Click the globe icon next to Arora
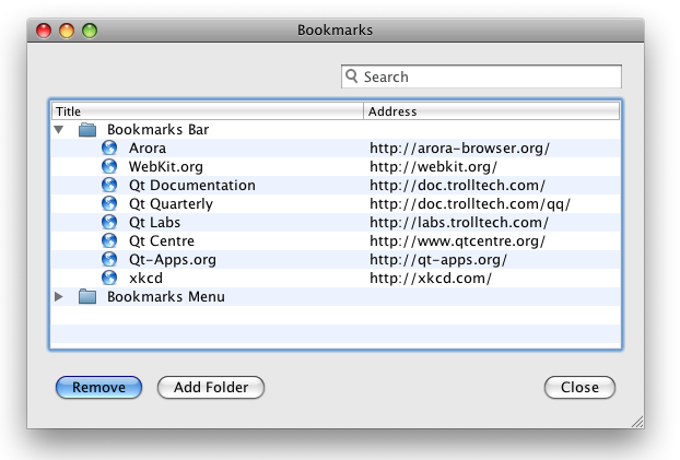The height and width of the screenshot is (460, 680). click(x=109, y=148)
